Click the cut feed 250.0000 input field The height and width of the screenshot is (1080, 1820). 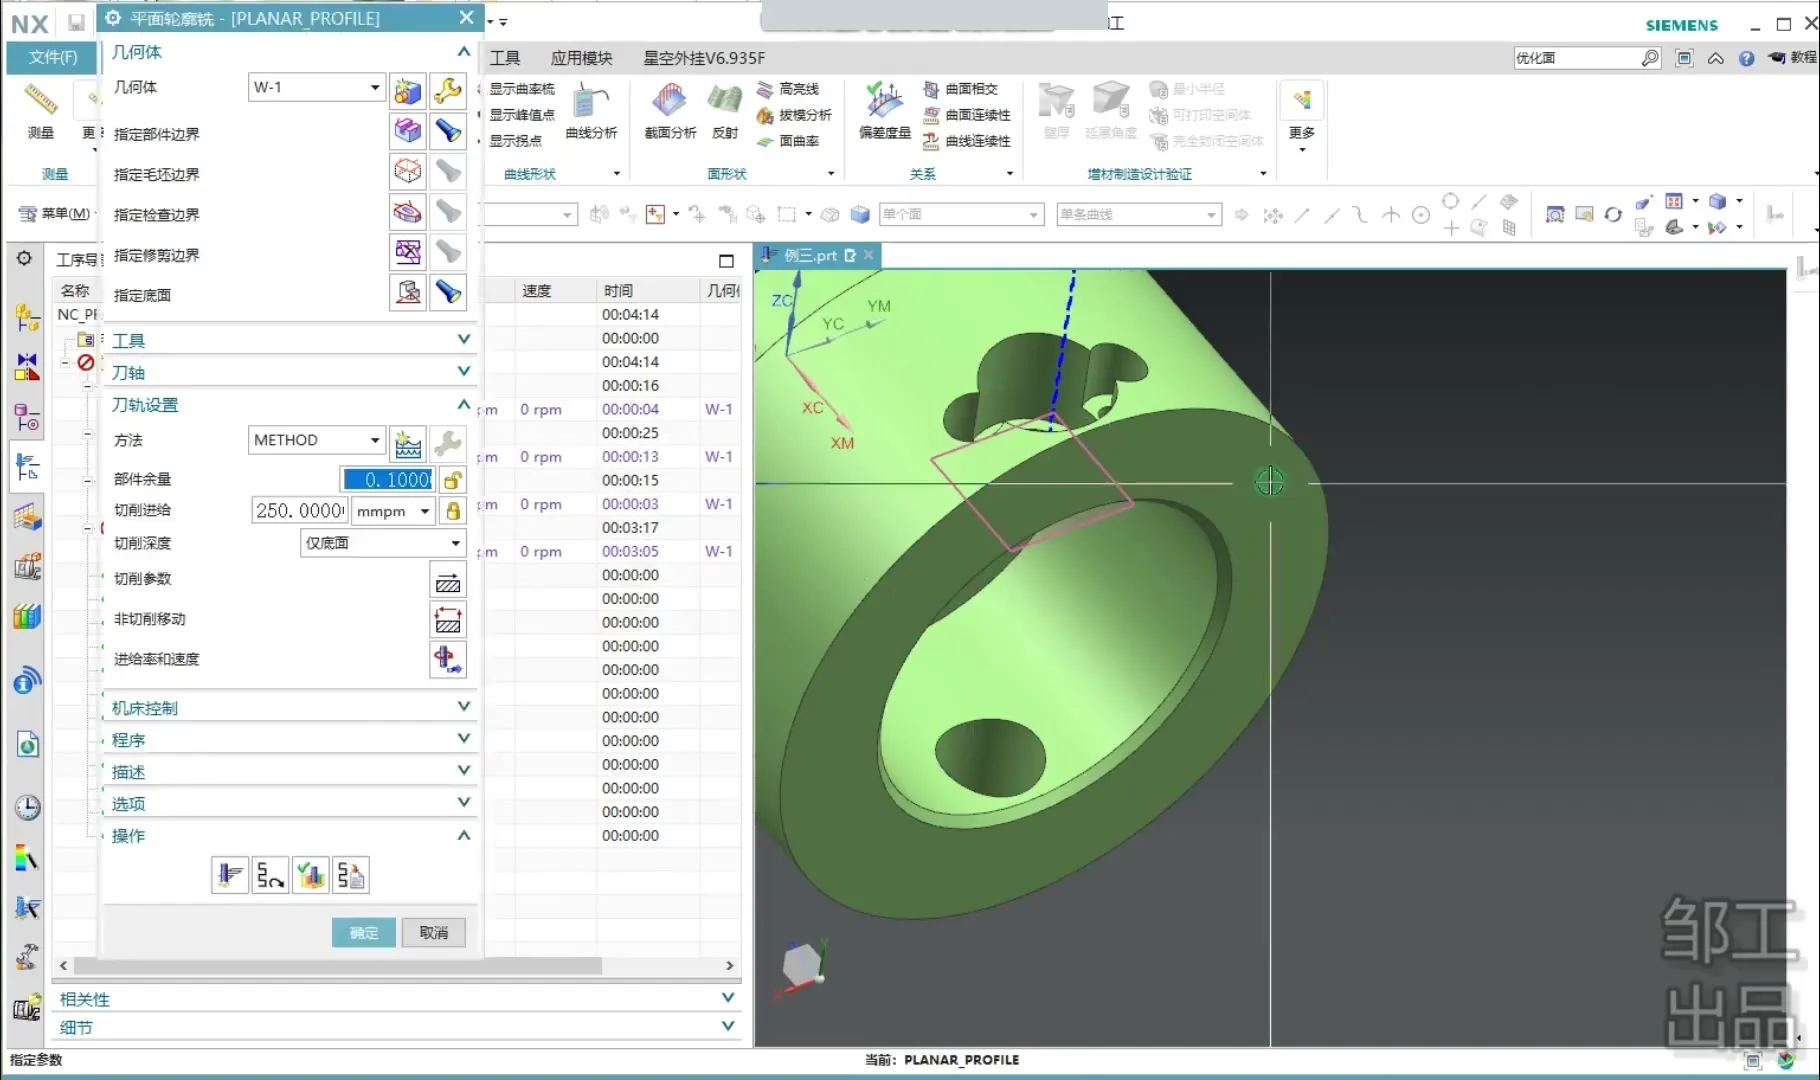tap(299, 511)
